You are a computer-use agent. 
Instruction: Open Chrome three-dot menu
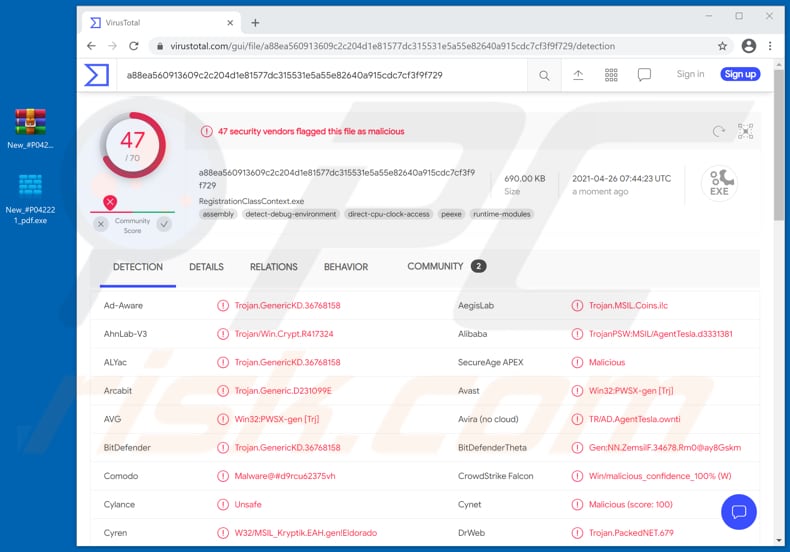(770, 46)
